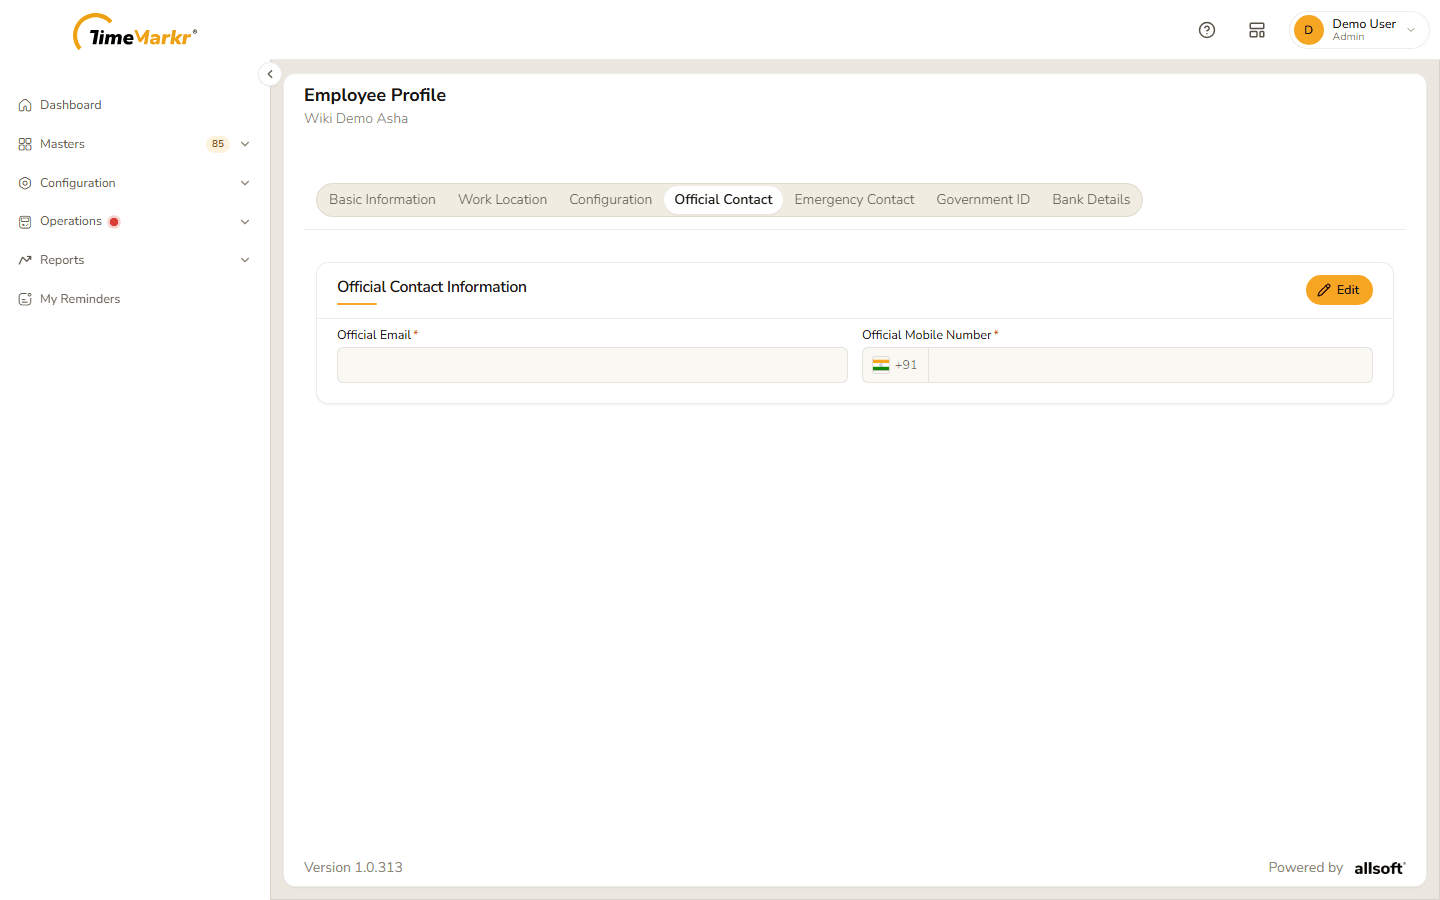Click the Edit button
1440x900 pixels.
(x=1339, y=290)
